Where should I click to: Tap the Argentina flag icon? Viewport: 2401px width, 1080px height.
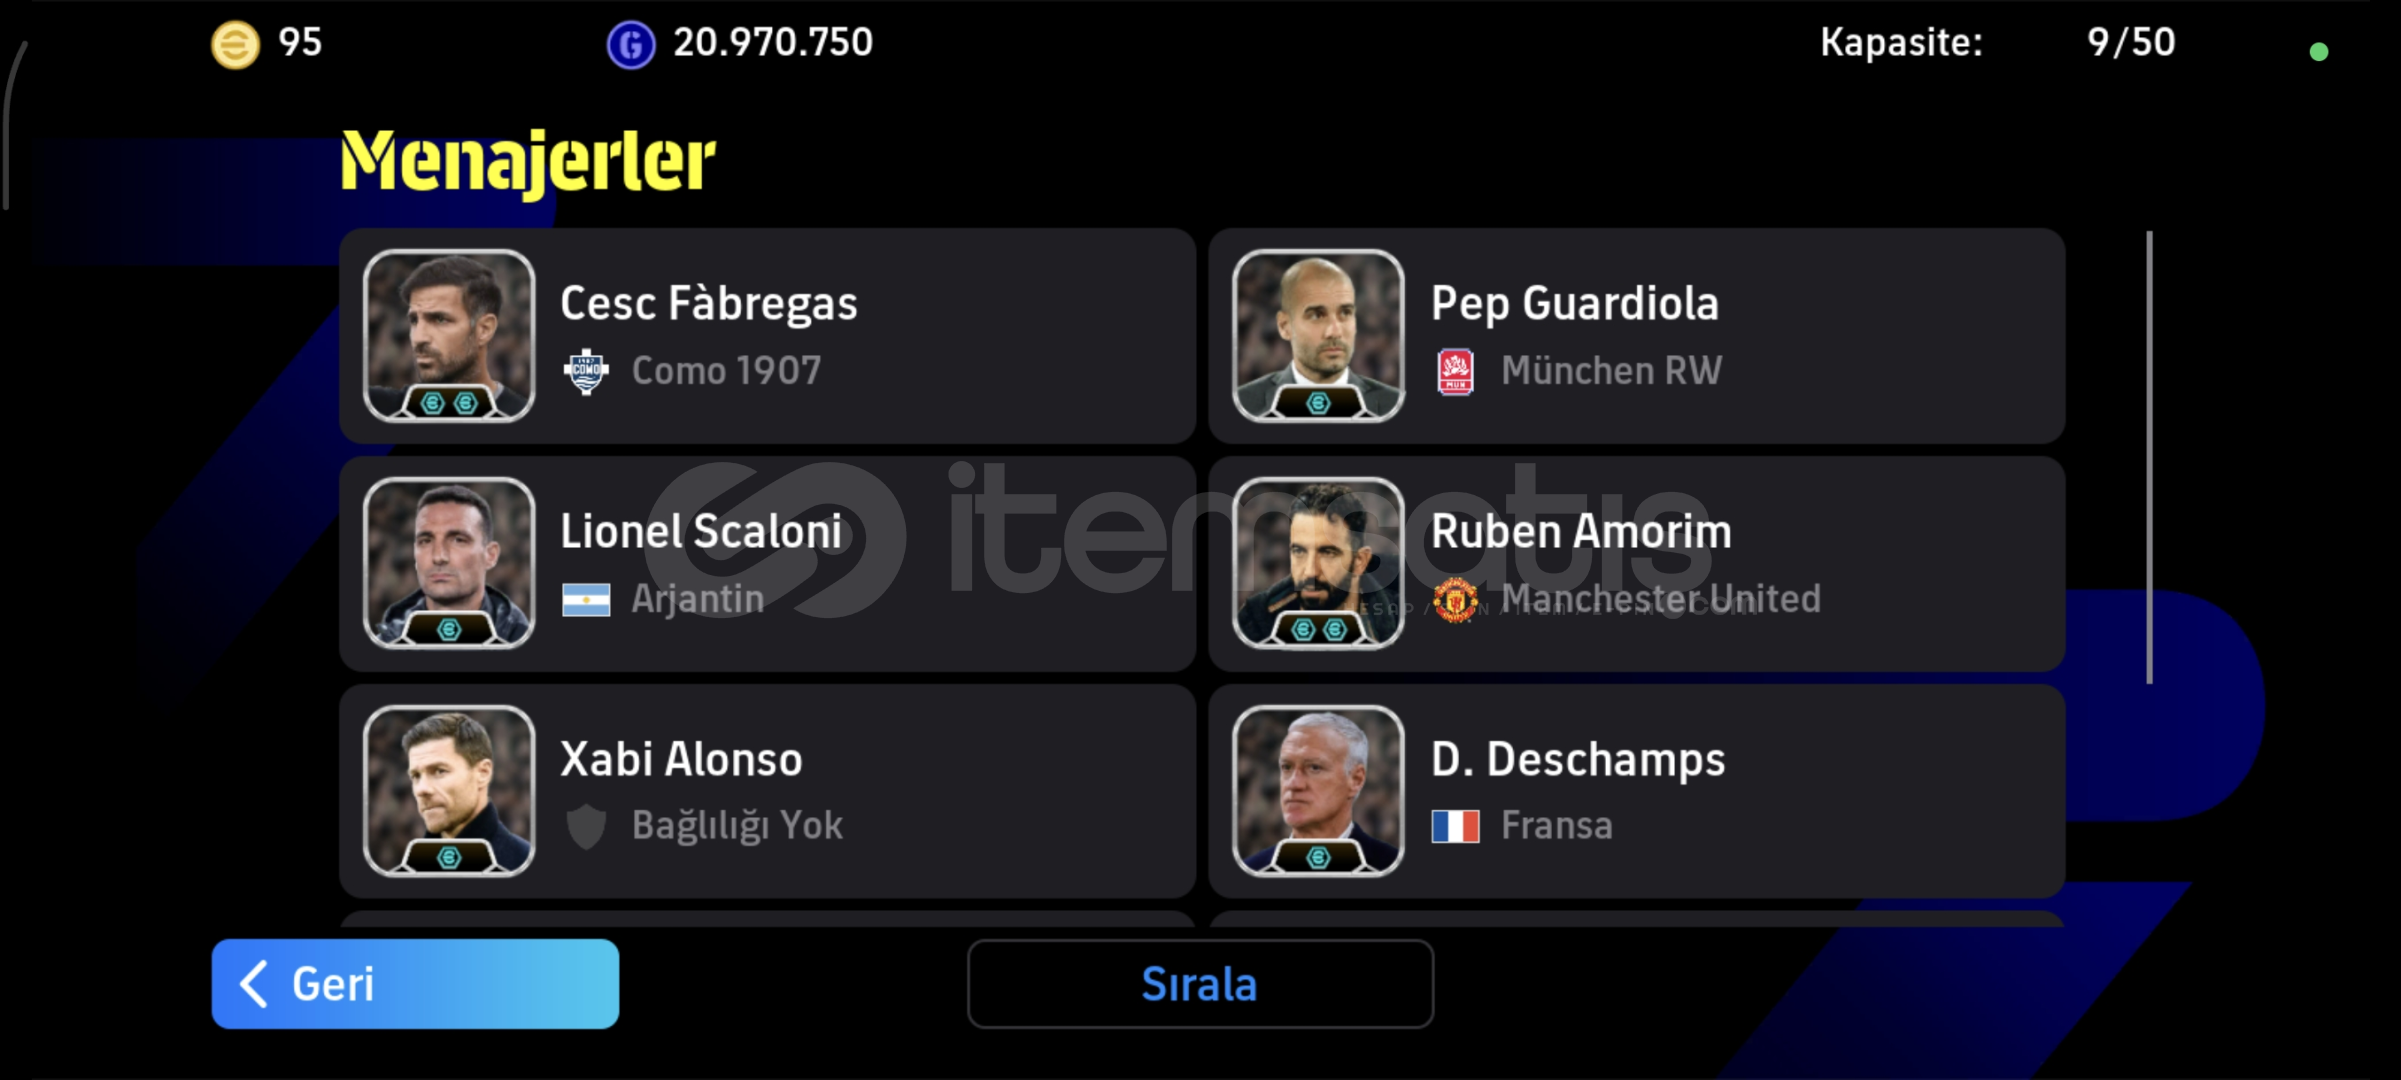pos(586,600)
